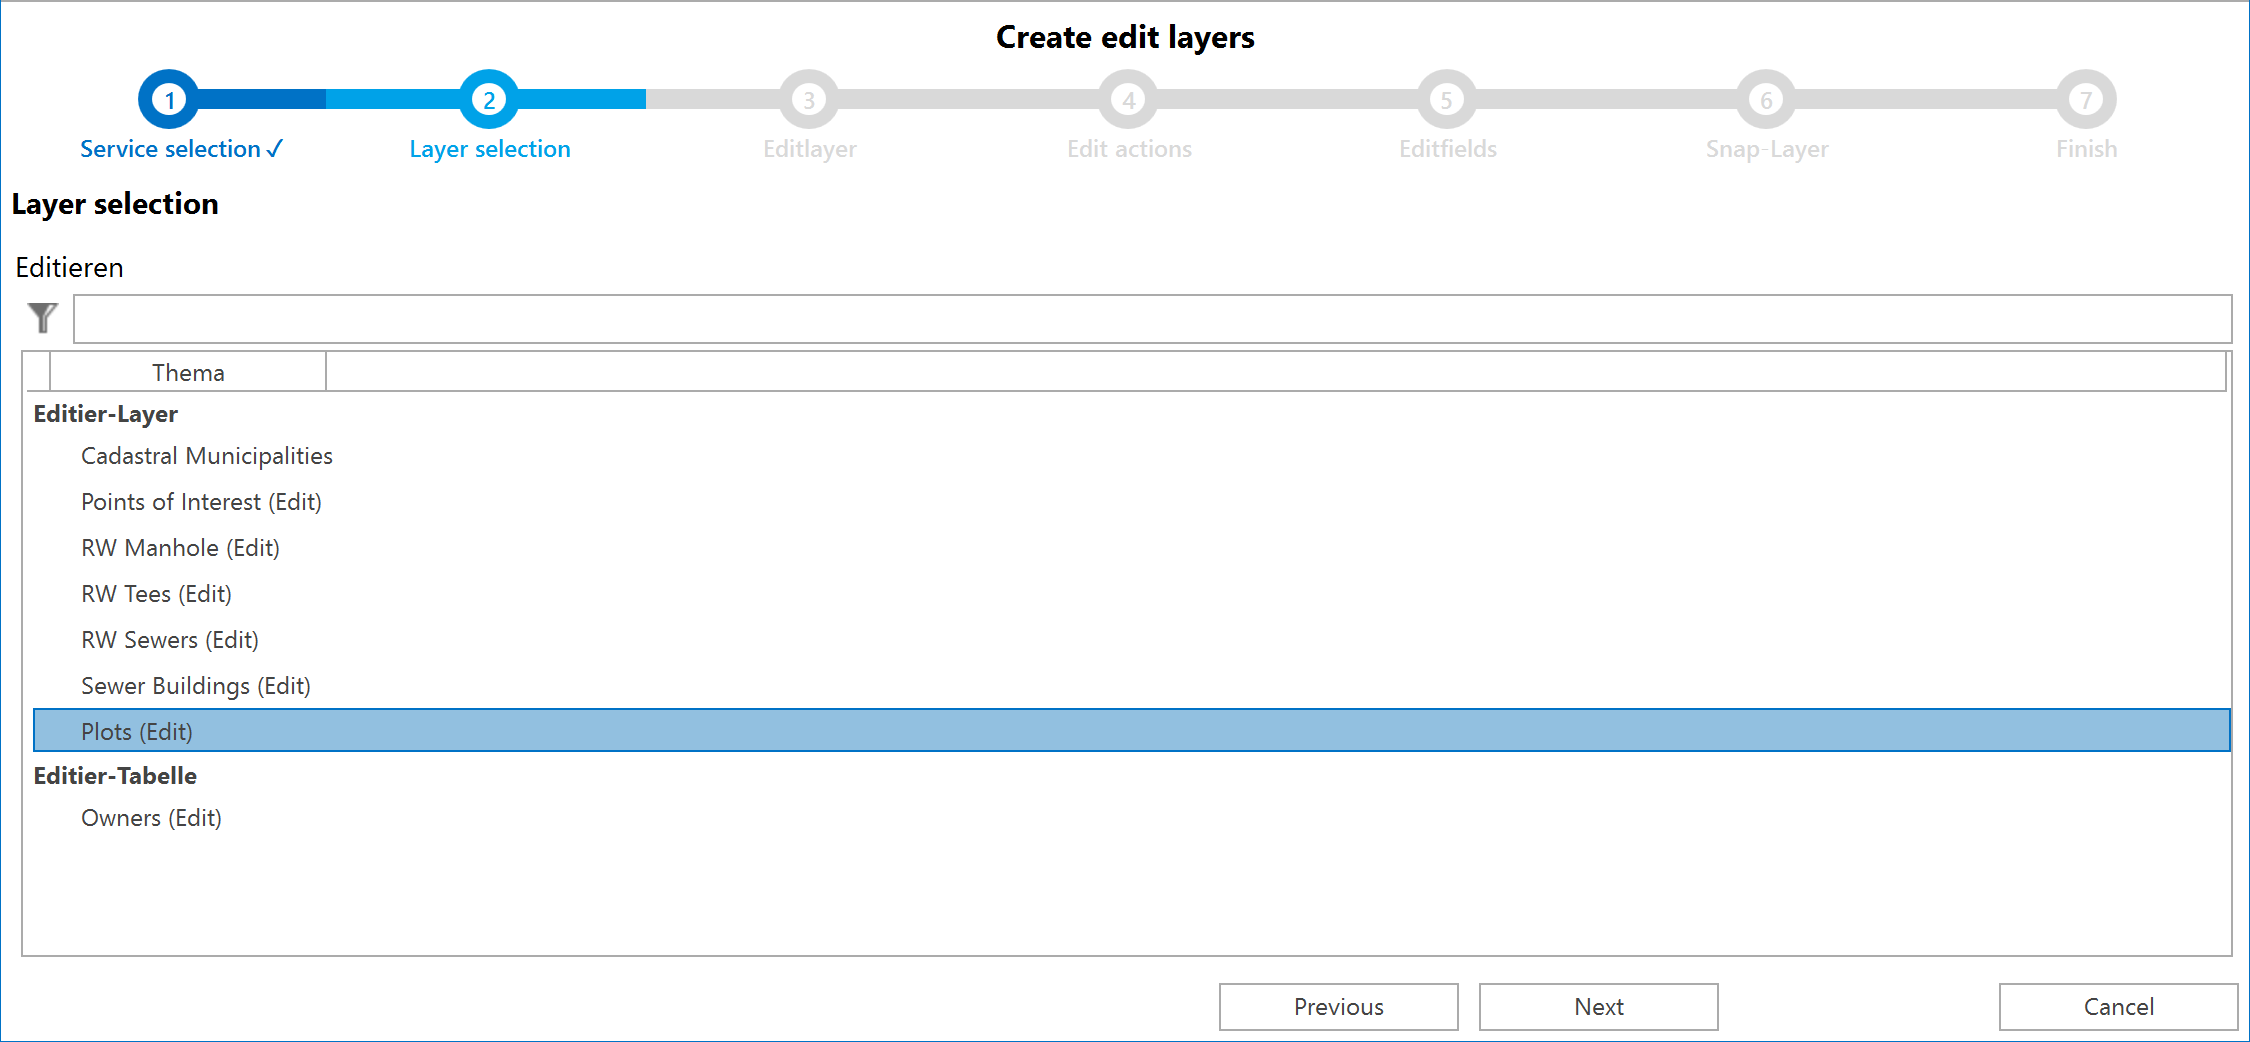Viewport: 2250px width, 1042px height.
Task: Click step 5 Editfields circle
Action: [x=1447, y=99]
